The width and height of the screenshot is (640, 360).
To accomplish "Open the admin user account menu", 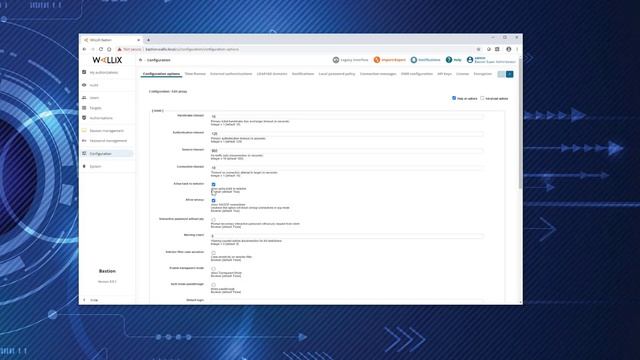I will (x=491, y=60).
